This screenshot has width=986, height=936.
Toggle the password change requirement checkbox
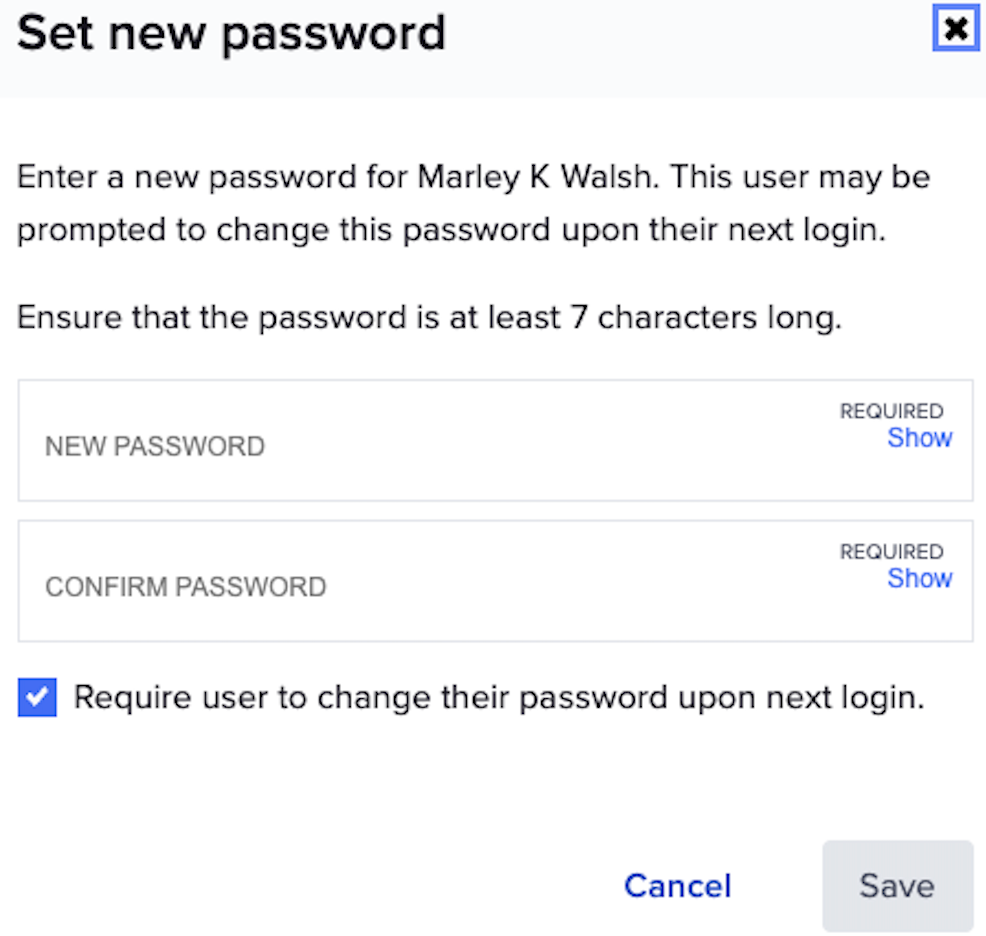[x=37, y=697]
